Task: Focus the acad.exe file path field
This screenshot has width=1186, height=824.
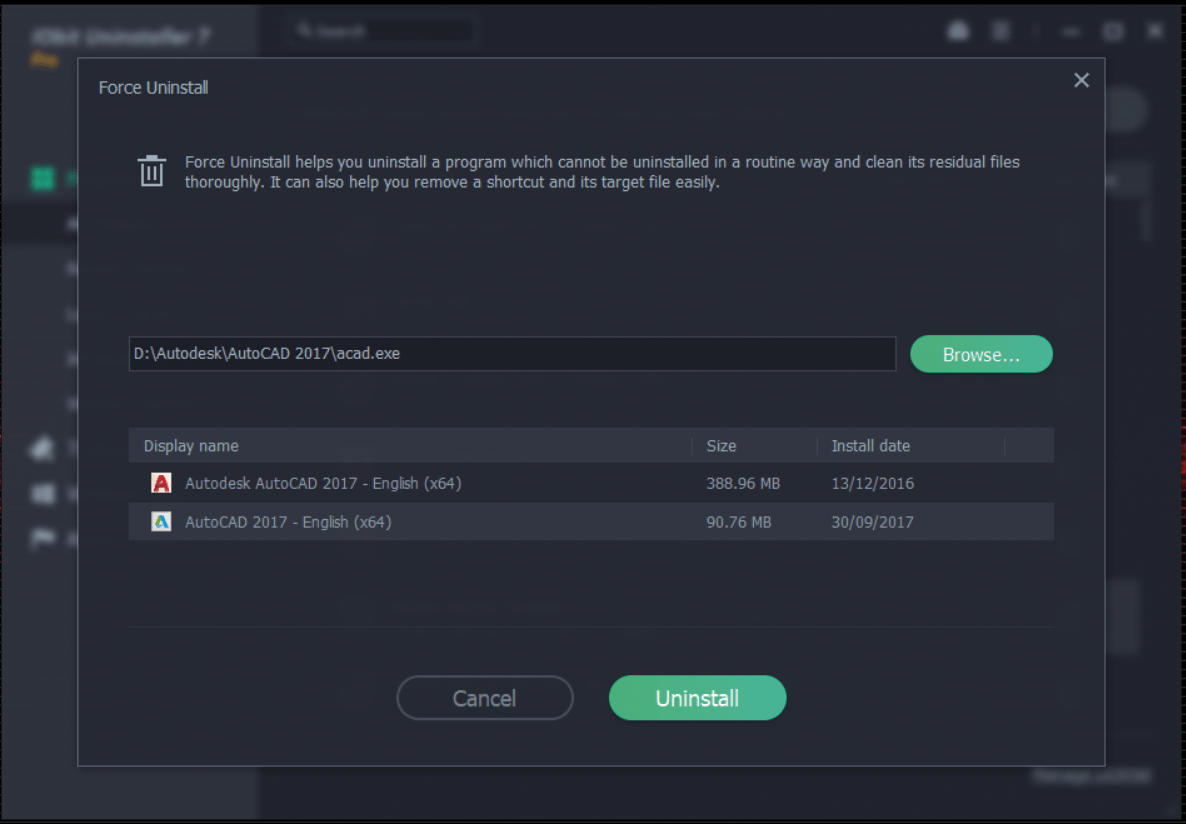Action: pos(512,353)
